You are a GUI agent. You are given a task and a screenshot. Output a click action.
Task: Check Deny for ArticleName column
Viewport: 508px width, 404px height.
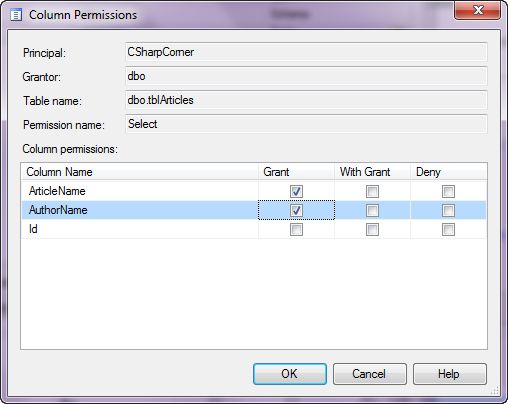[448, 191]
